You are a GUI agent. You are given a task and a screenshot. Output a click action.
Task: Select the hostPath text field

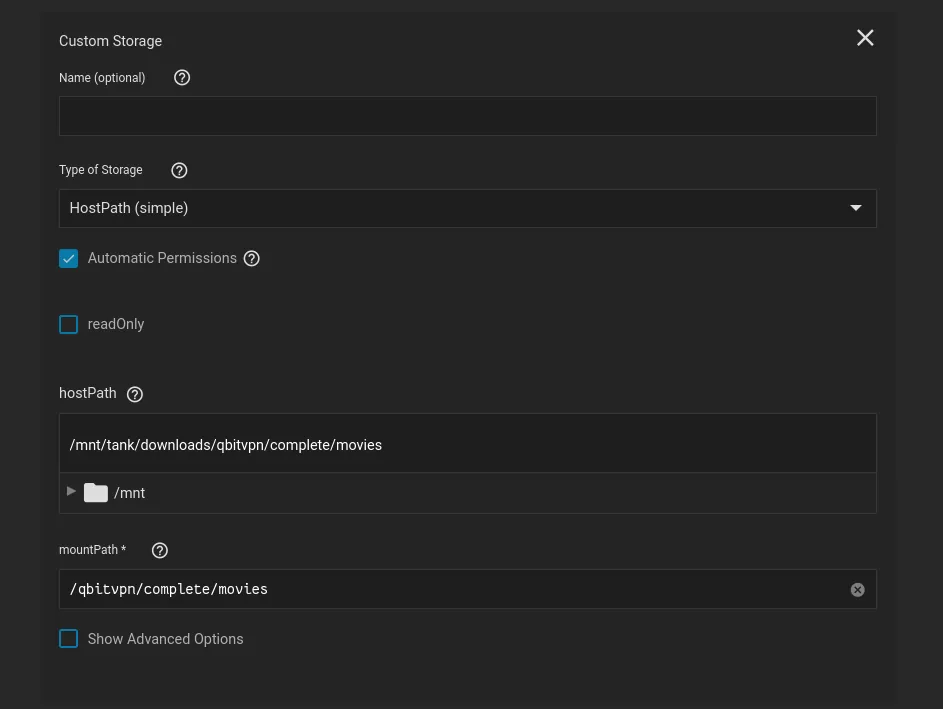point(467,445)
